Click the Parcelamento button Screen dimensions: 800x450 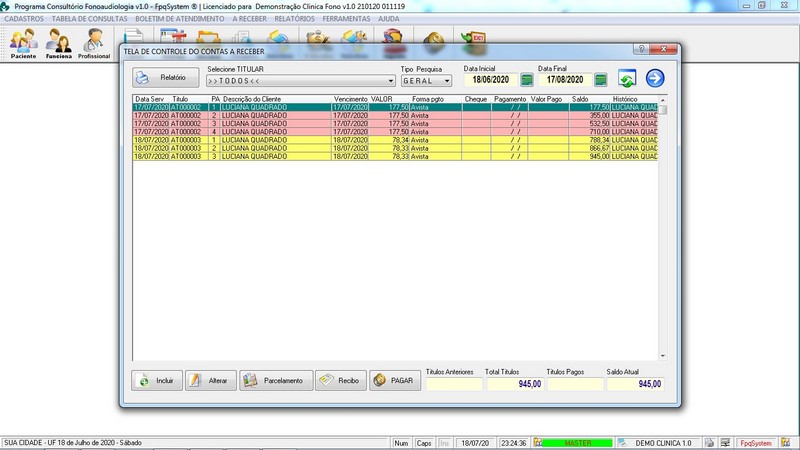point(274,381)
